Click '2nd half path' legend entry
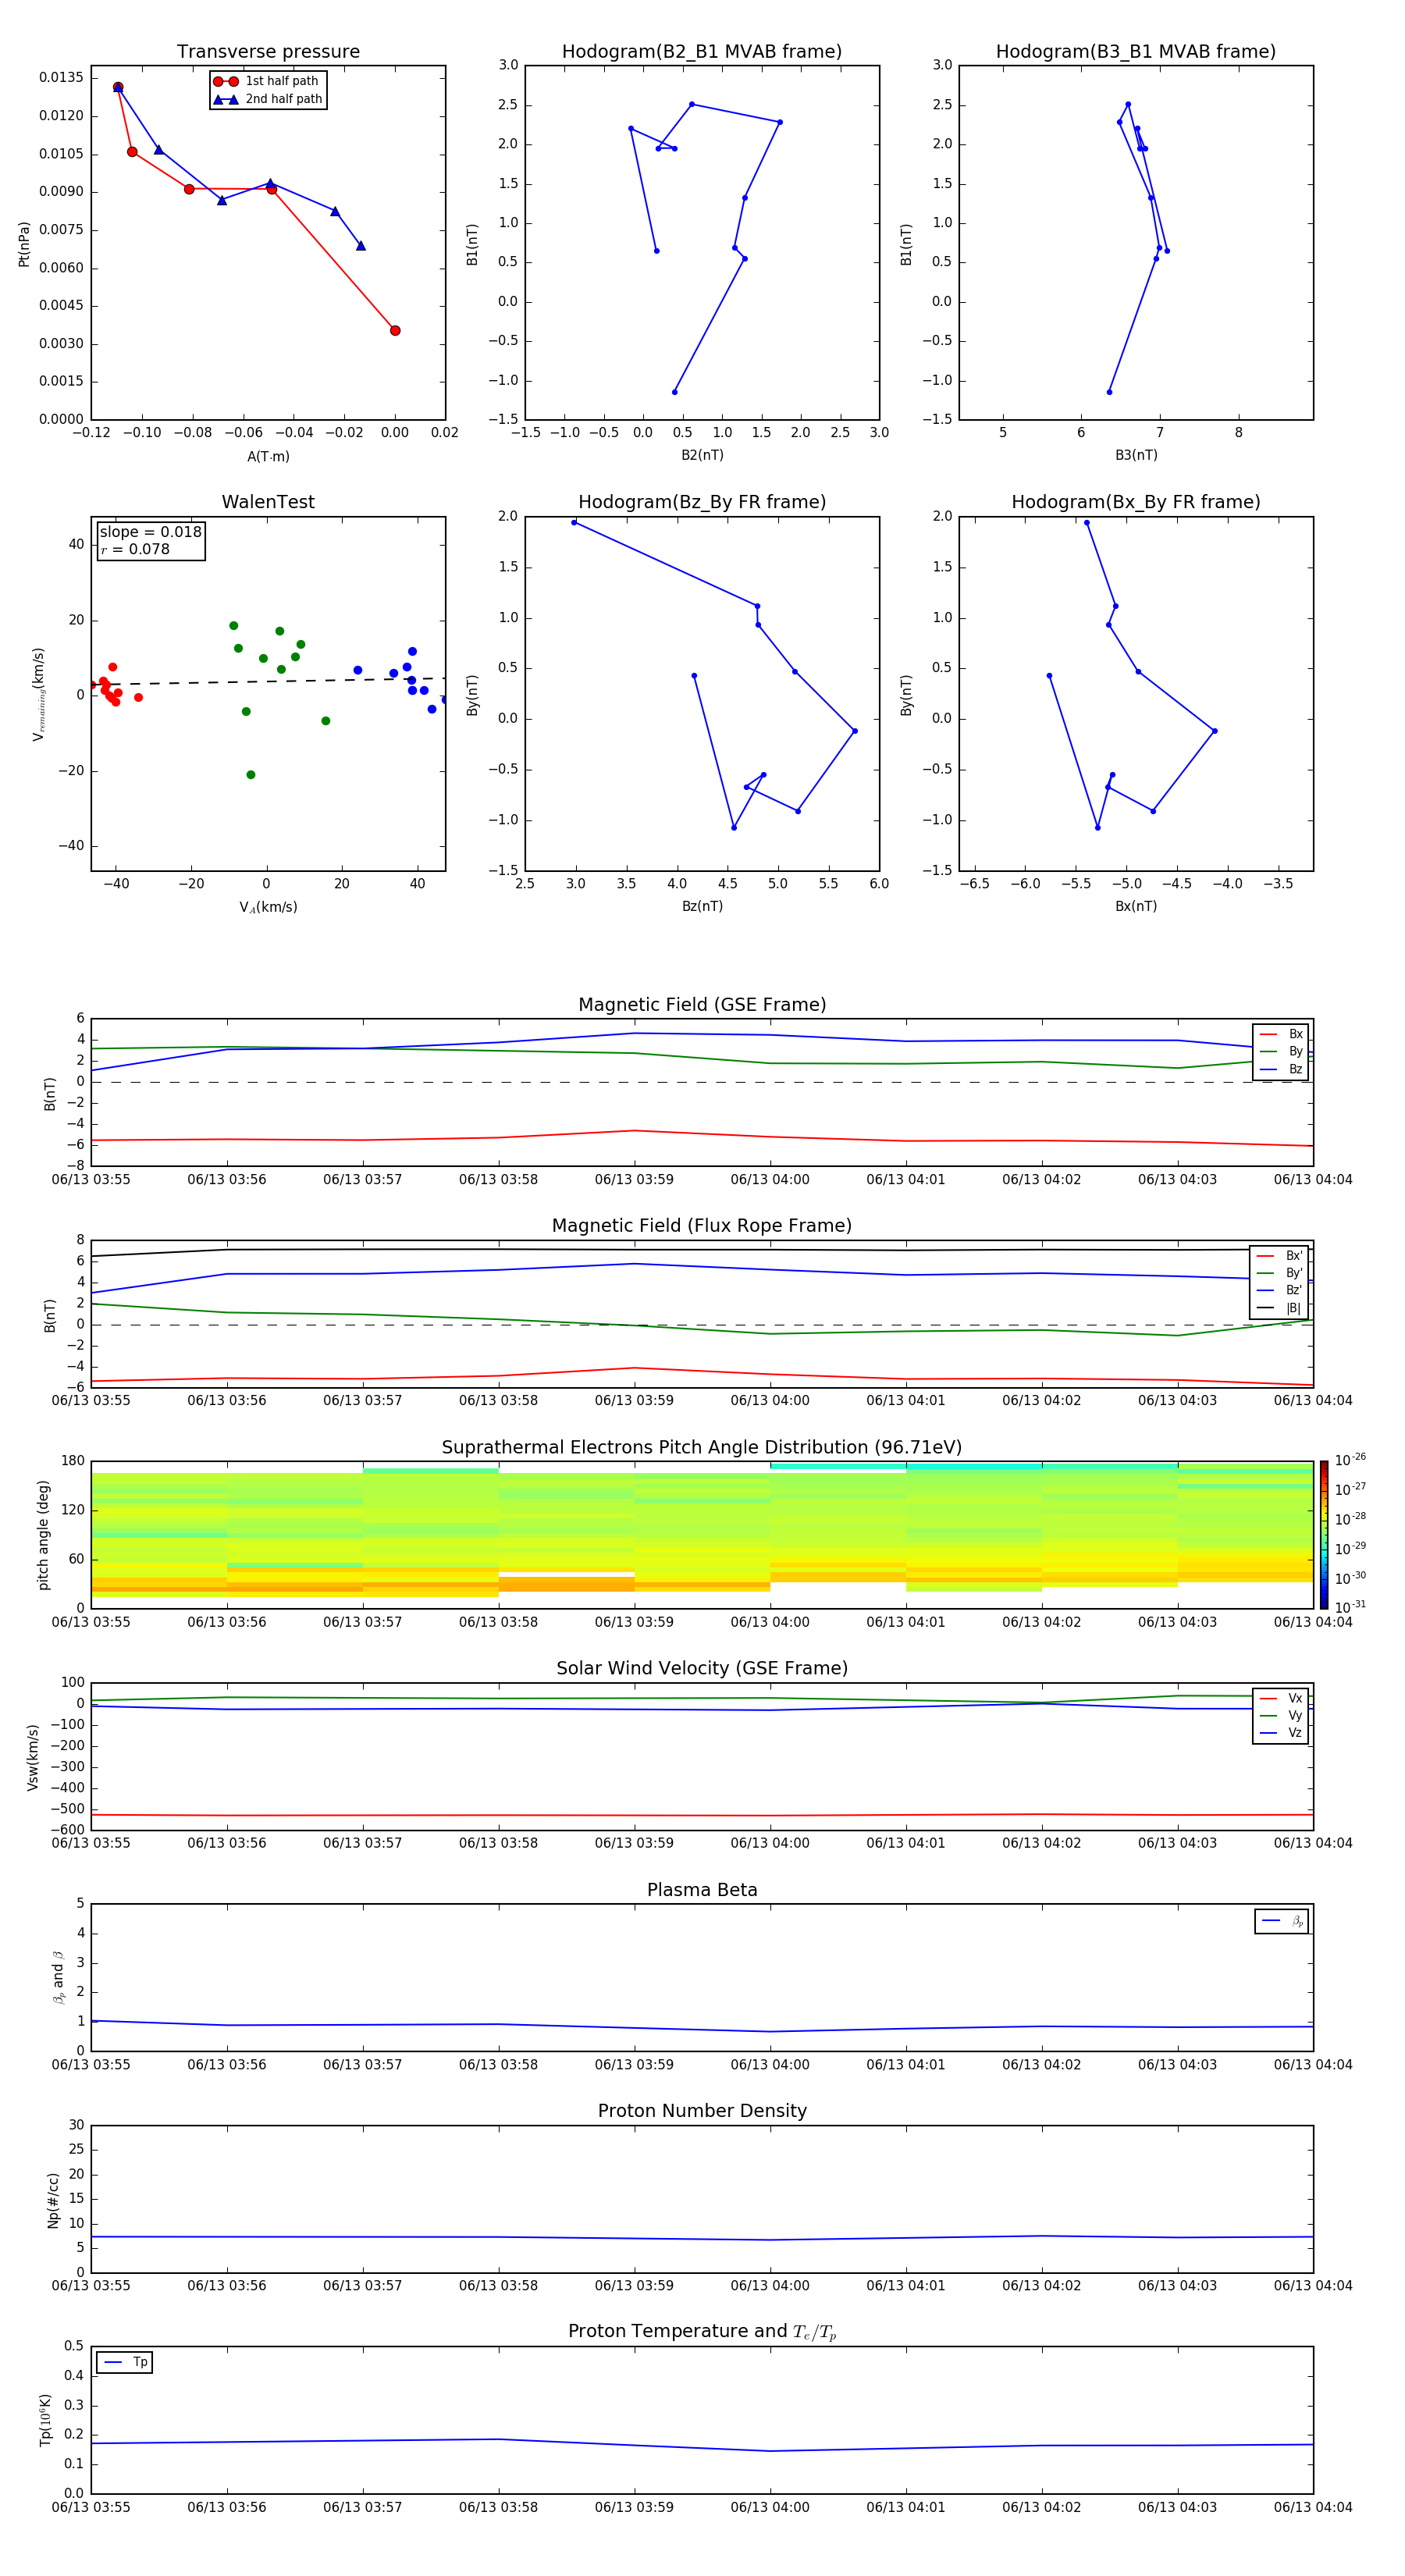The width and height of the screenshot is (1405, 2576). (x=268, y=99)
